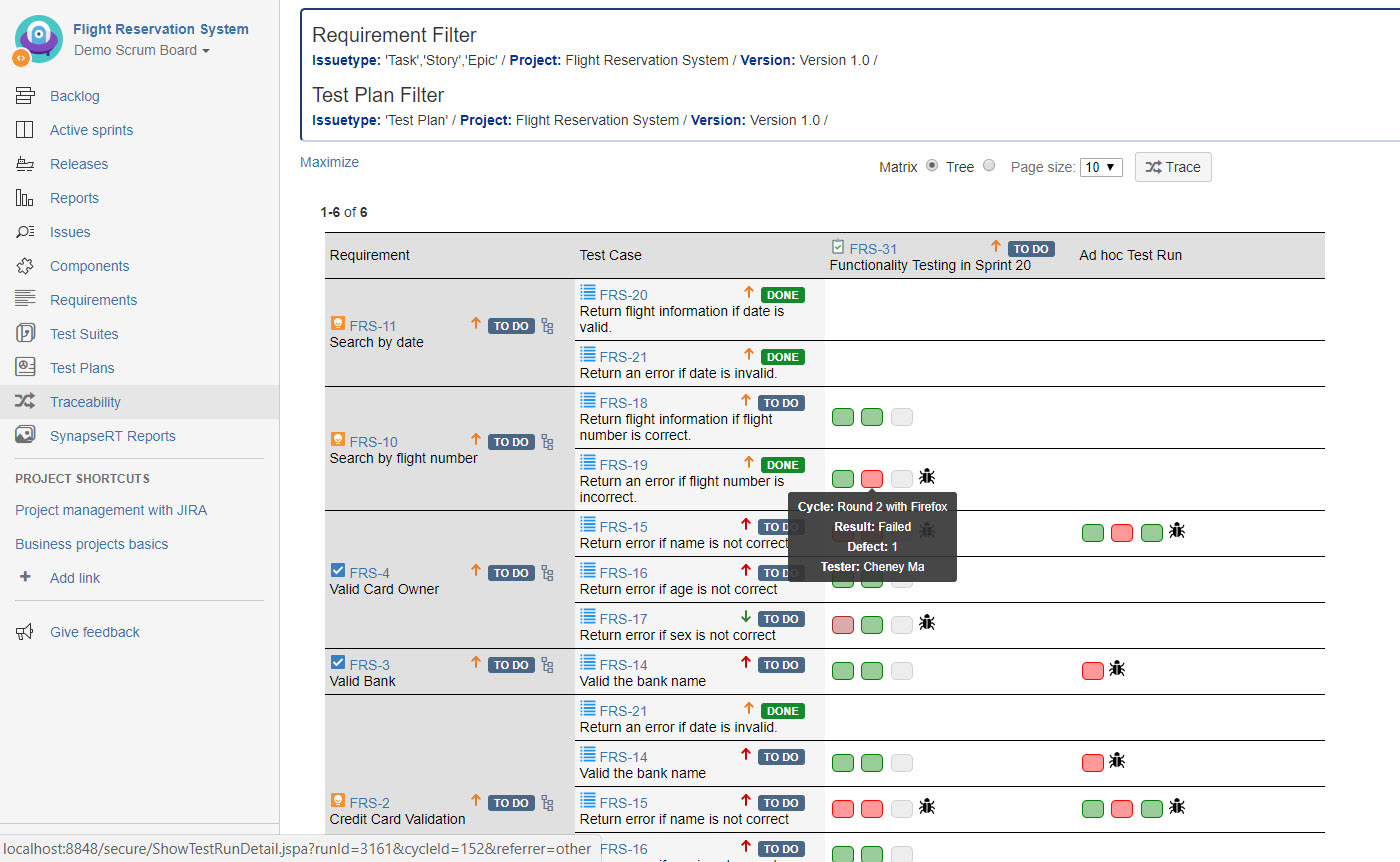Select the Matrix view radio button
Image resolution: width=1400 pixels, height=862 pixels.
pos(932,166)
